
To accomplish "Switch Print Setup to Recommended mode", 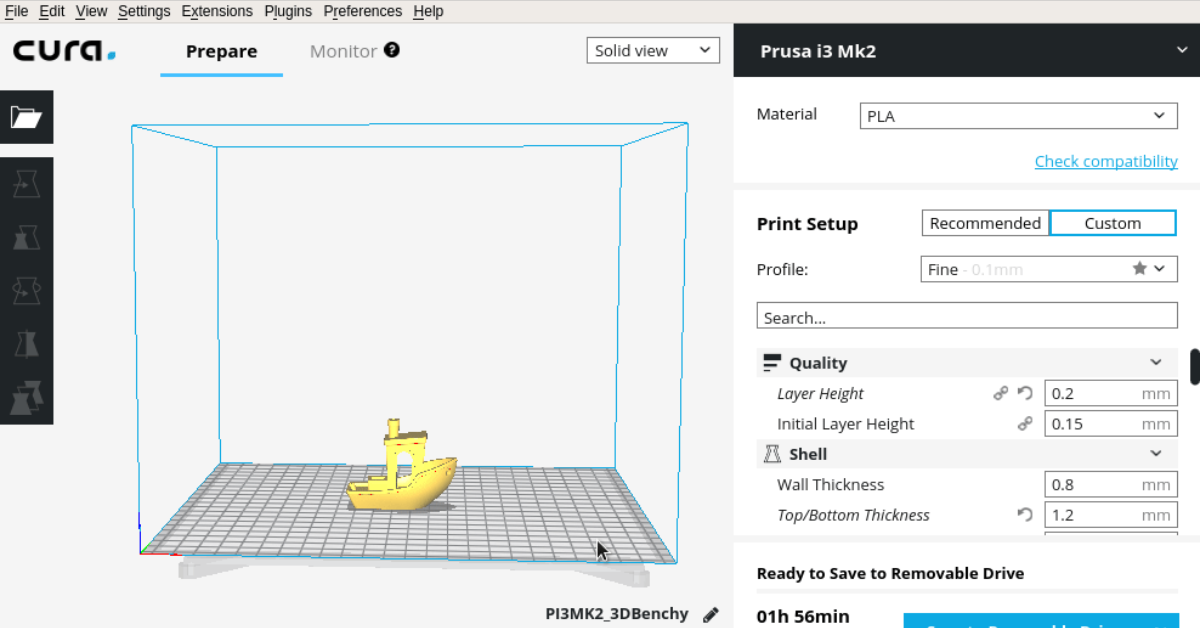I will tap(985, 222).
